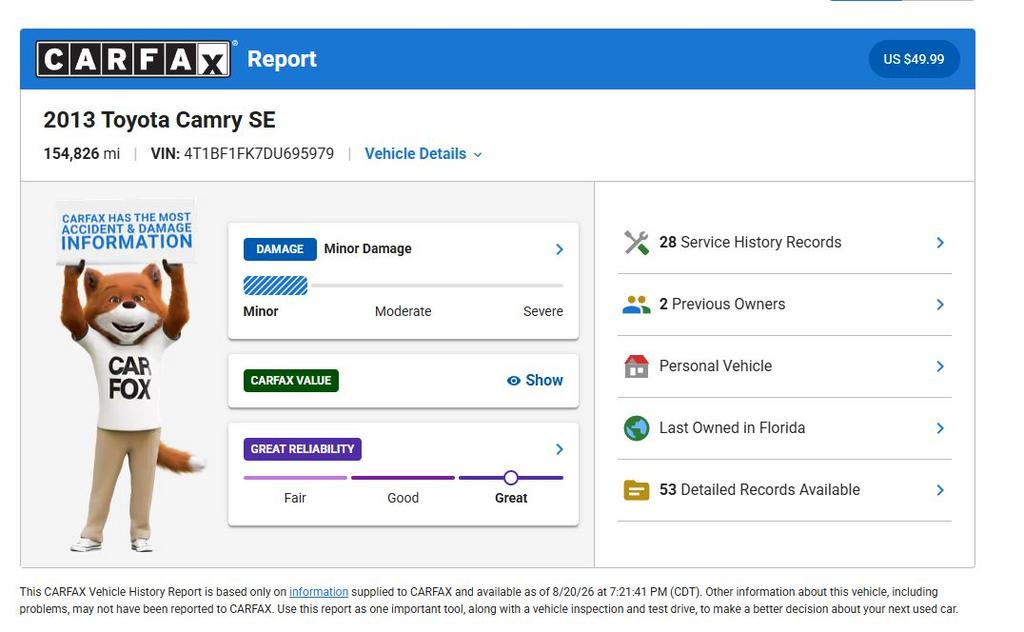Click the green CARFAX VALUE badge
Viewport: 1024px width, 632px height.
(x=291, y=381)
